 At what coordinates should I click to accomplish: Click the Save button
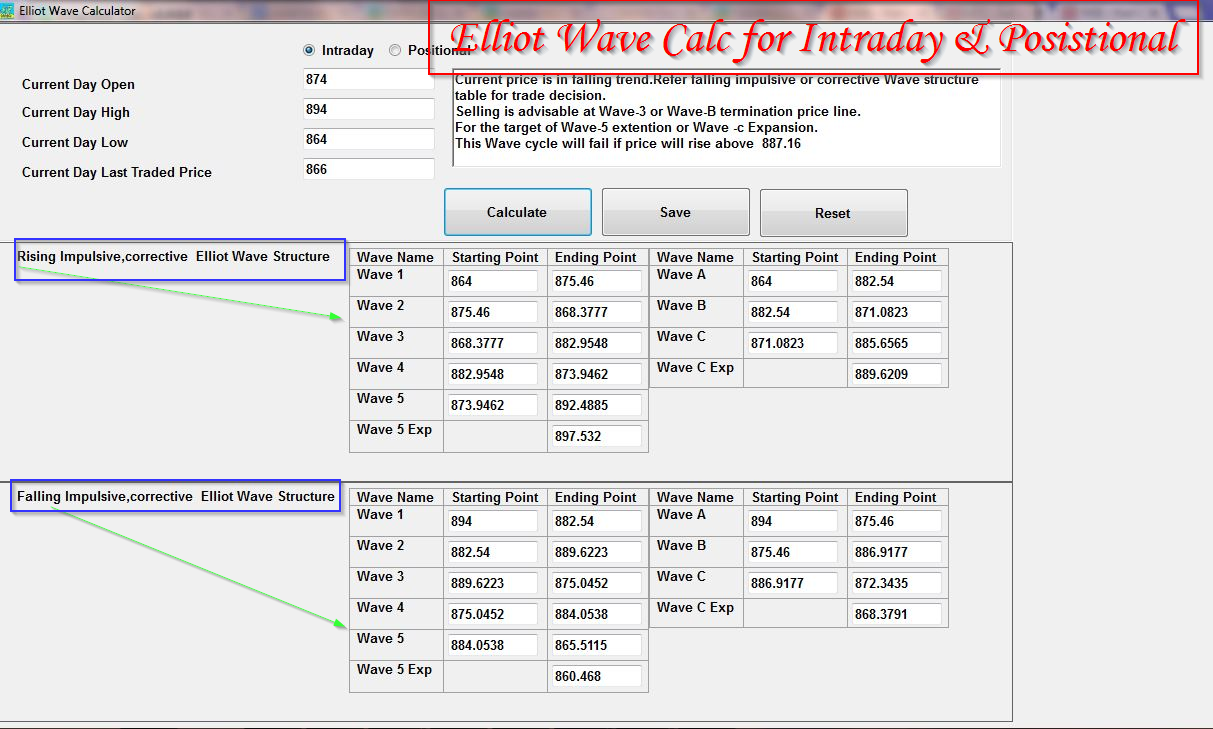675,212
